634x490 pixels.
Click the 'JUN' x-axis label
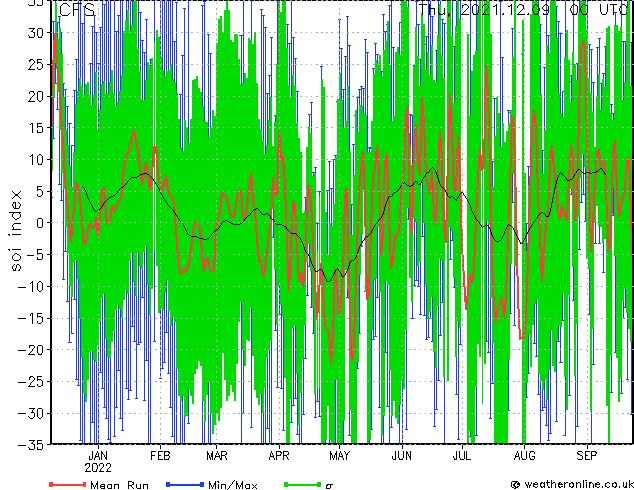coord(402,456)
